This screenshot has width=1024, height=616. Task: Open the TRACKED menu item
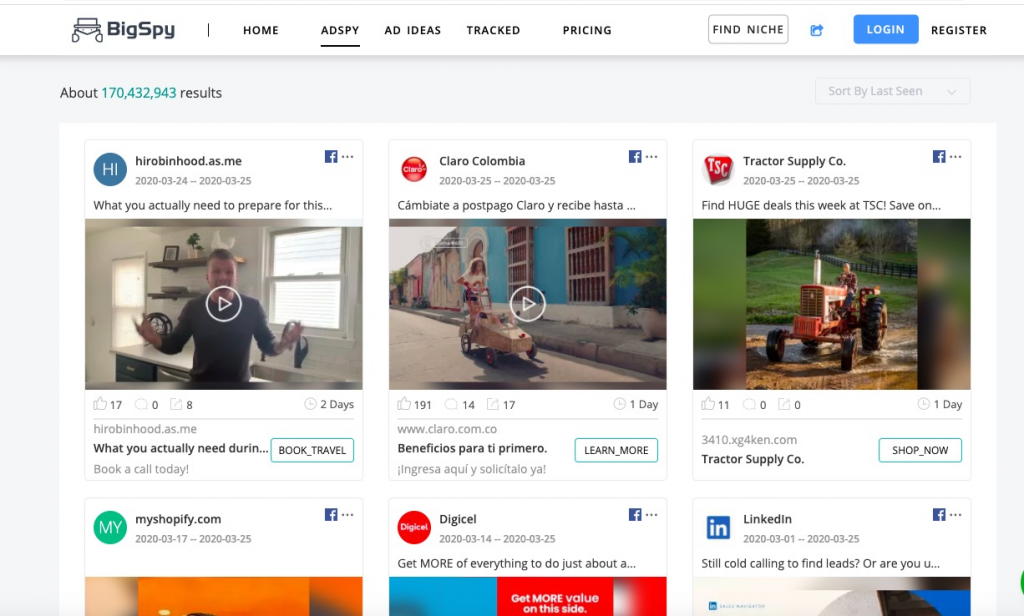(493, 30)
